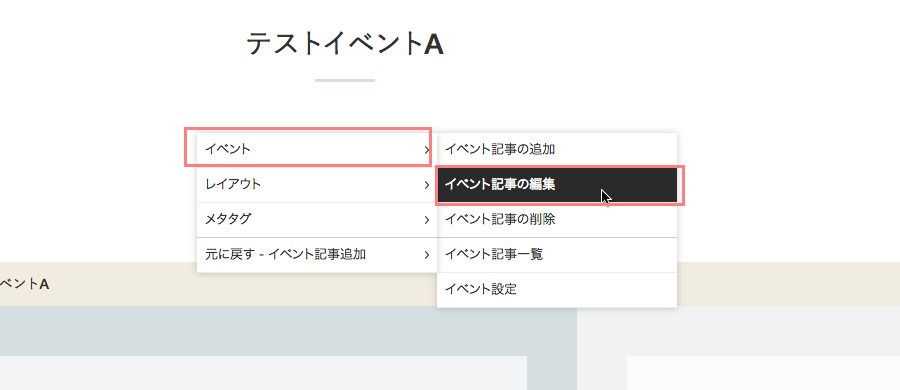Choose イベント記事の削除 from submenu
The height and width of the screenshot is (390, 900).
(557, 219)
